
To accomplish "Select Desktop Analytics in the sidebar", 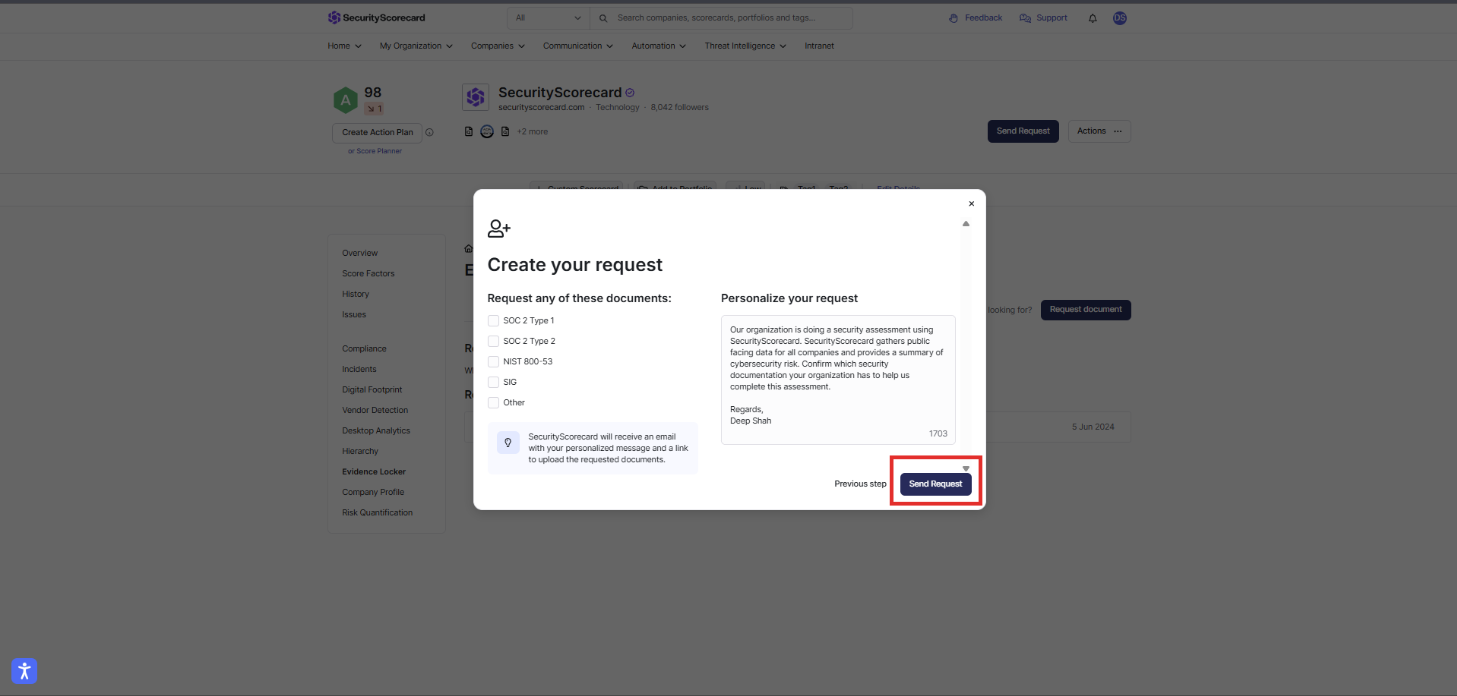I will pos(376,431).
